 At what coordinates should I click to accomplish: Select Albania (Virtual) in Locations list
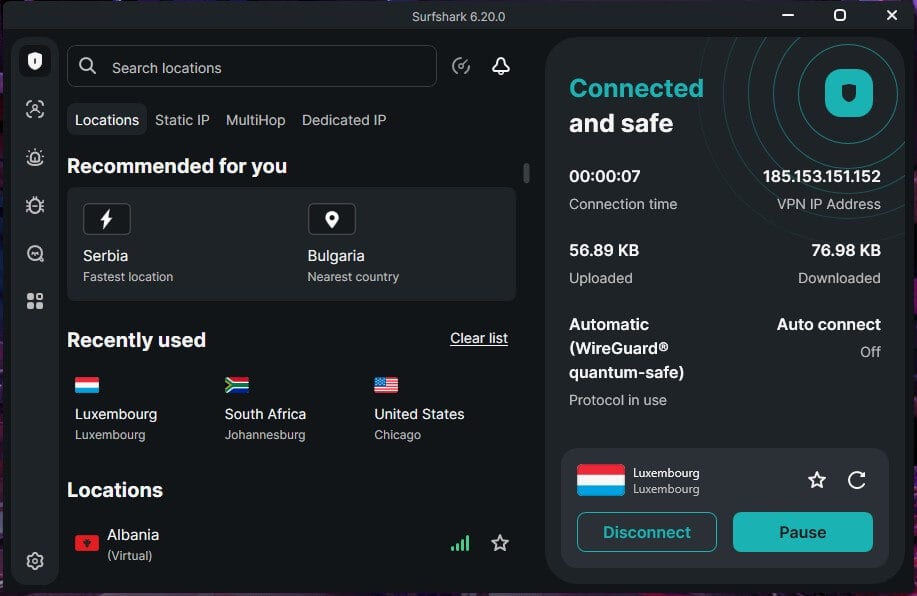pyautogui.click(x=291, y=544)
